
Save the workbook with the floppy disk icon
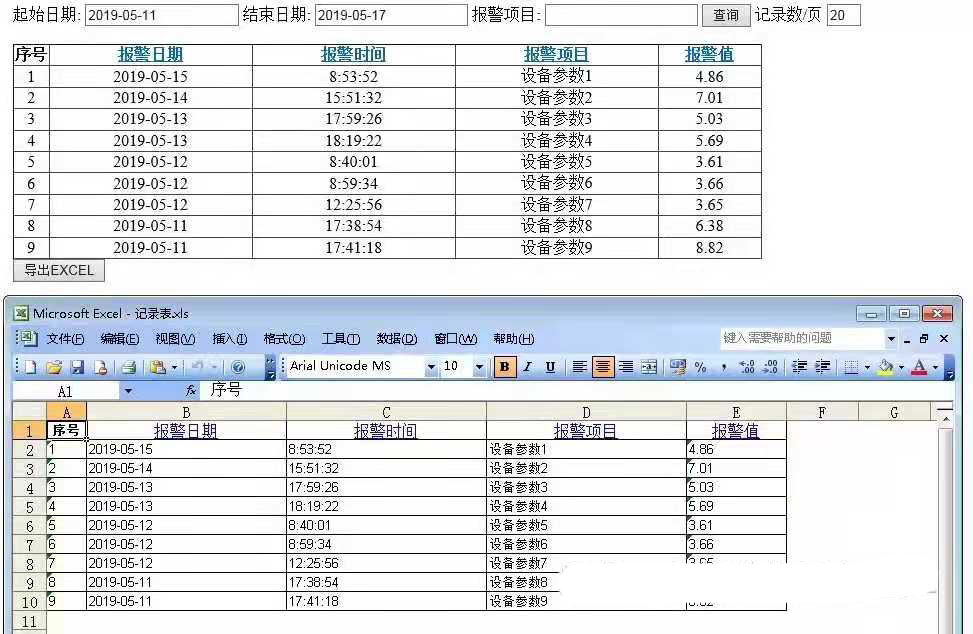[x=77, y=367]
